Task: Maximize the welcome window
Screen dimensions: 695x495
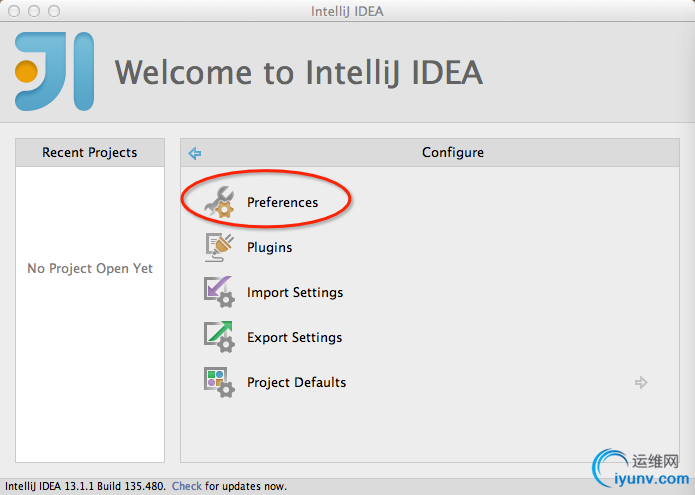Action: (52, 11)
